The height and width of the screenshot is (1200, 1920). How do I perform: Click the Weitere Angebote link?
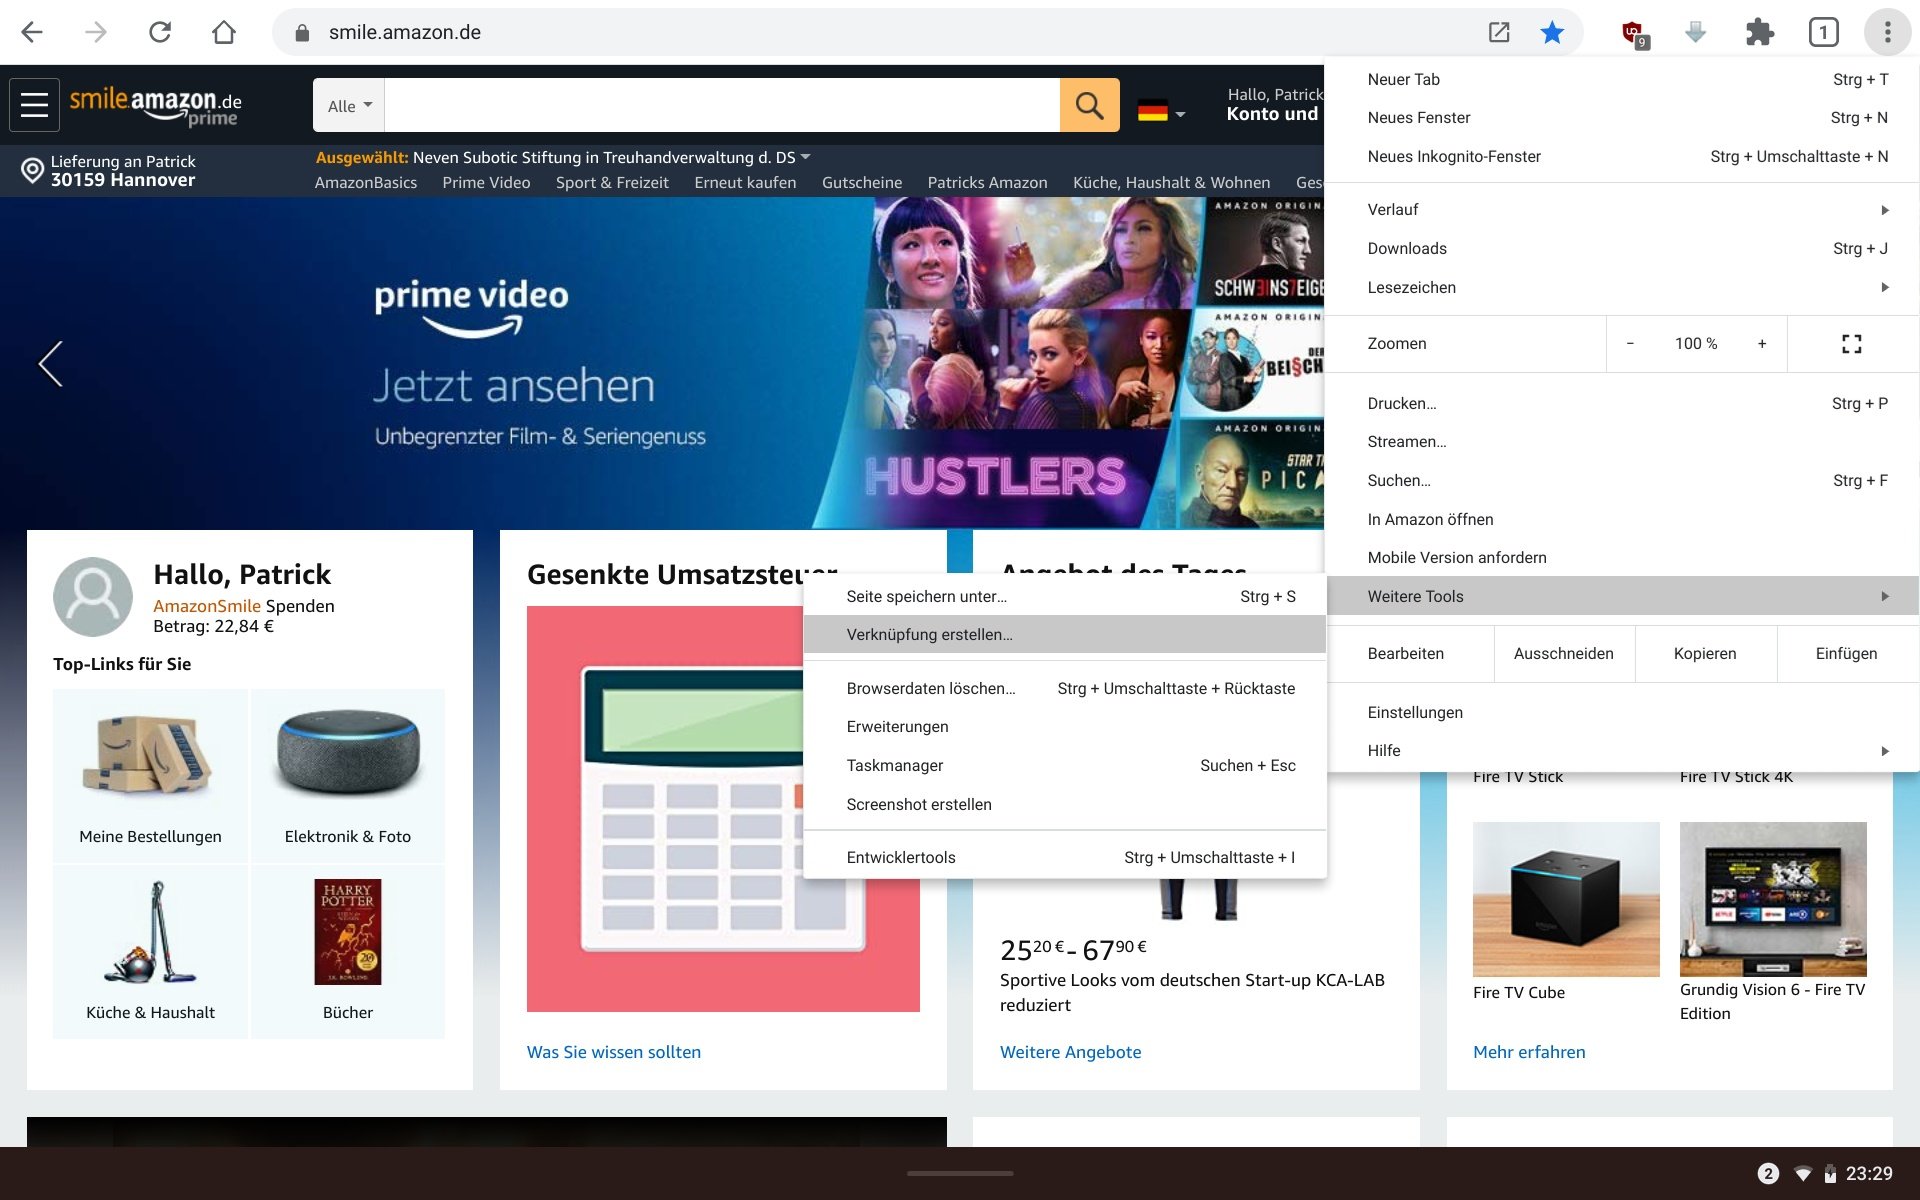[1070, 1052]
